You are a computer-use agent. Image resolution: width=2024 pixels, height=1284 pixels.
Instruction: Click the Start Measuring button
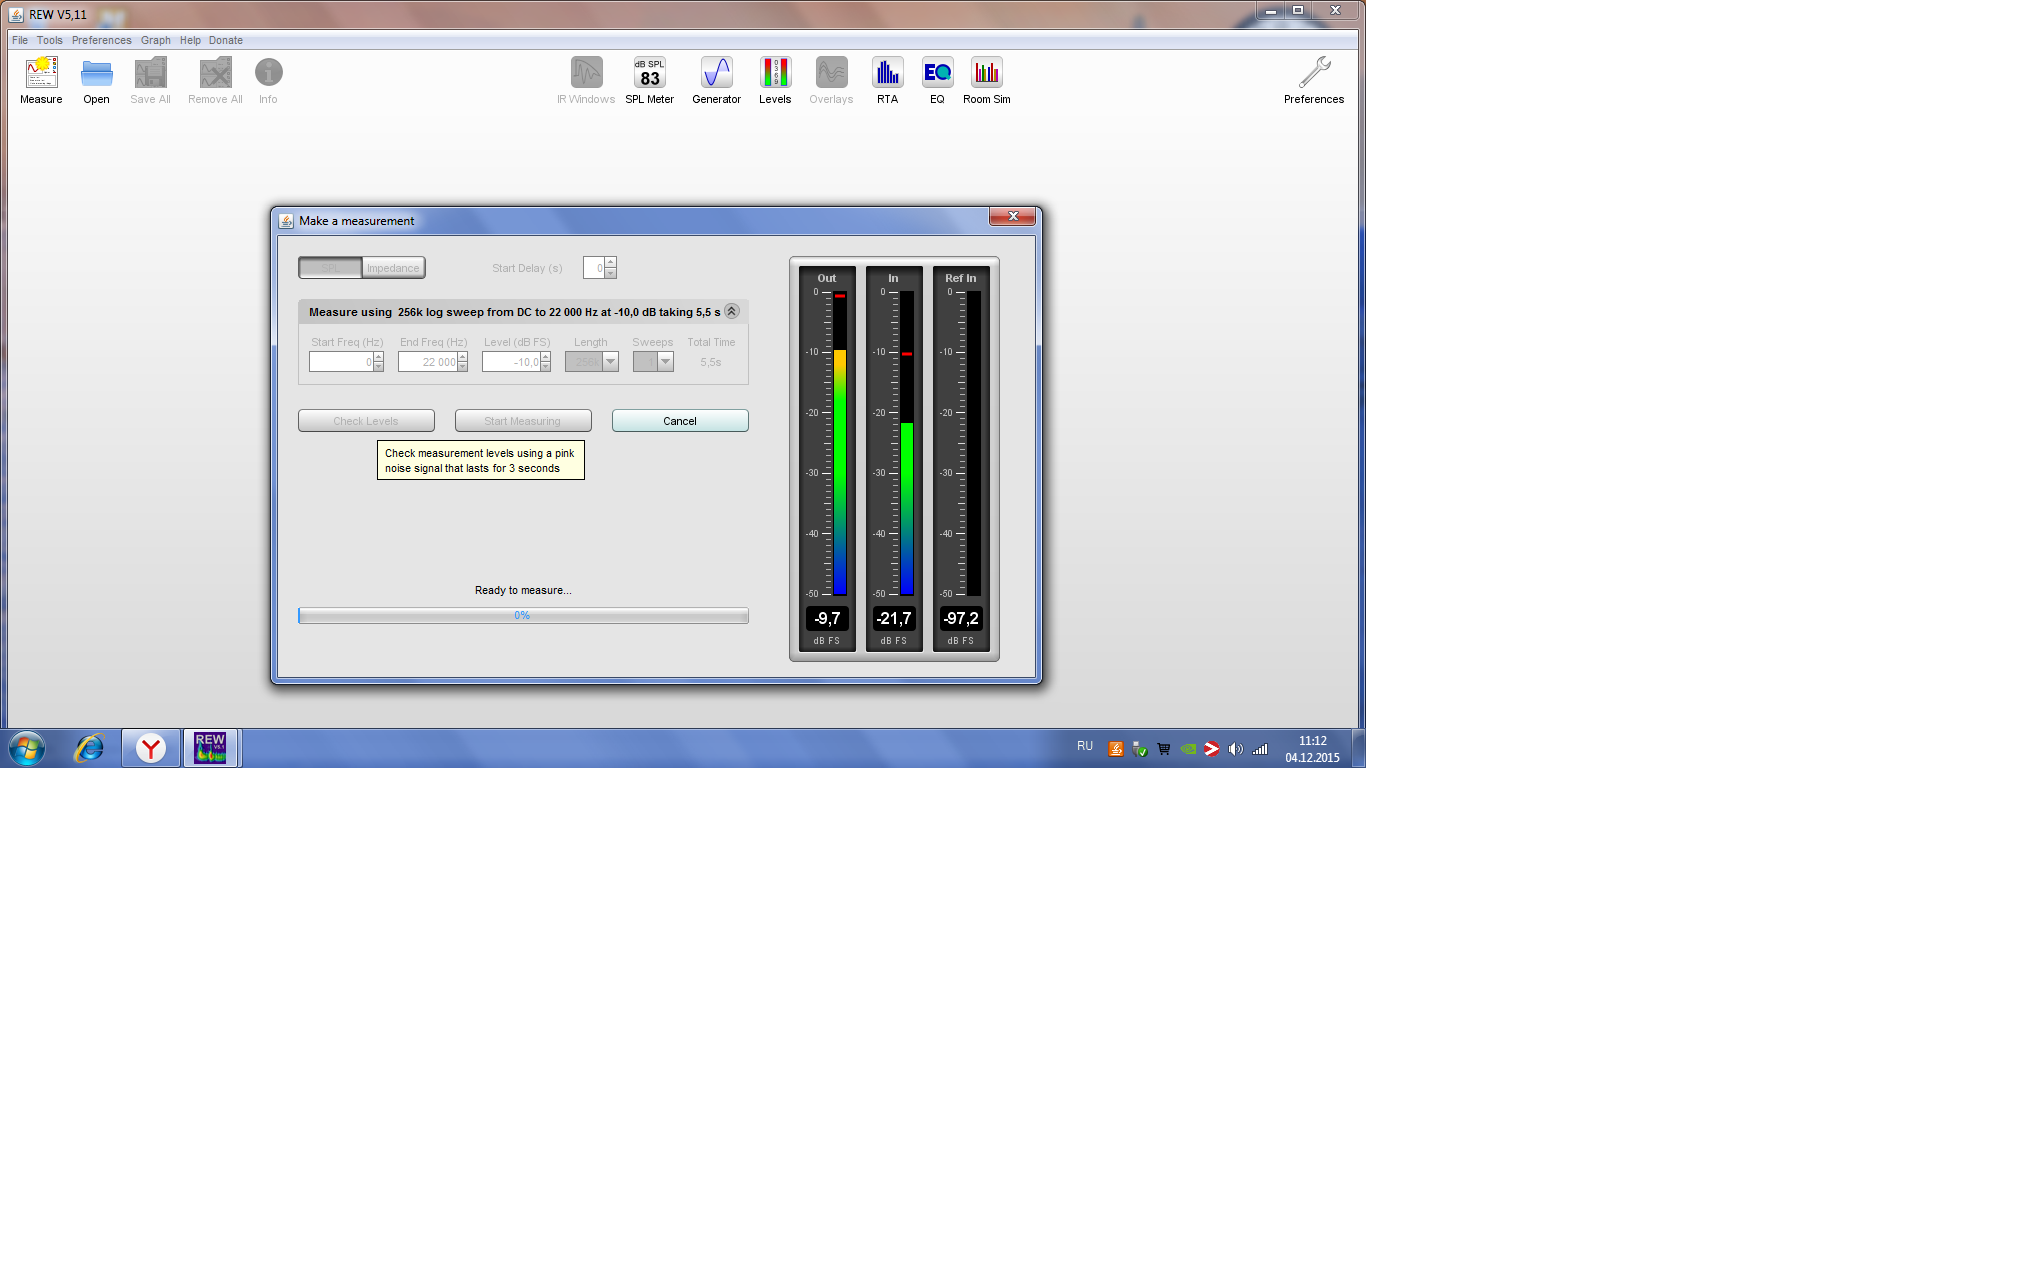point(522,421)
